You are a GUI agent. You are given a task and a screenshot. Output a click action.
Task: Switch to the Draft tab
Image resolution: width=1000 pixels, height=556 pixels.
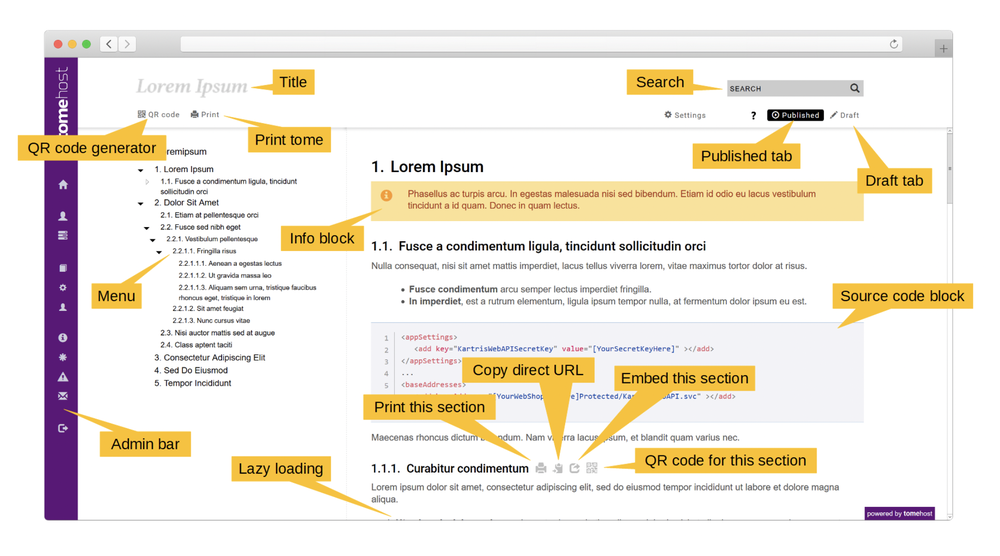pyautogui.click(x=844, y=116)
